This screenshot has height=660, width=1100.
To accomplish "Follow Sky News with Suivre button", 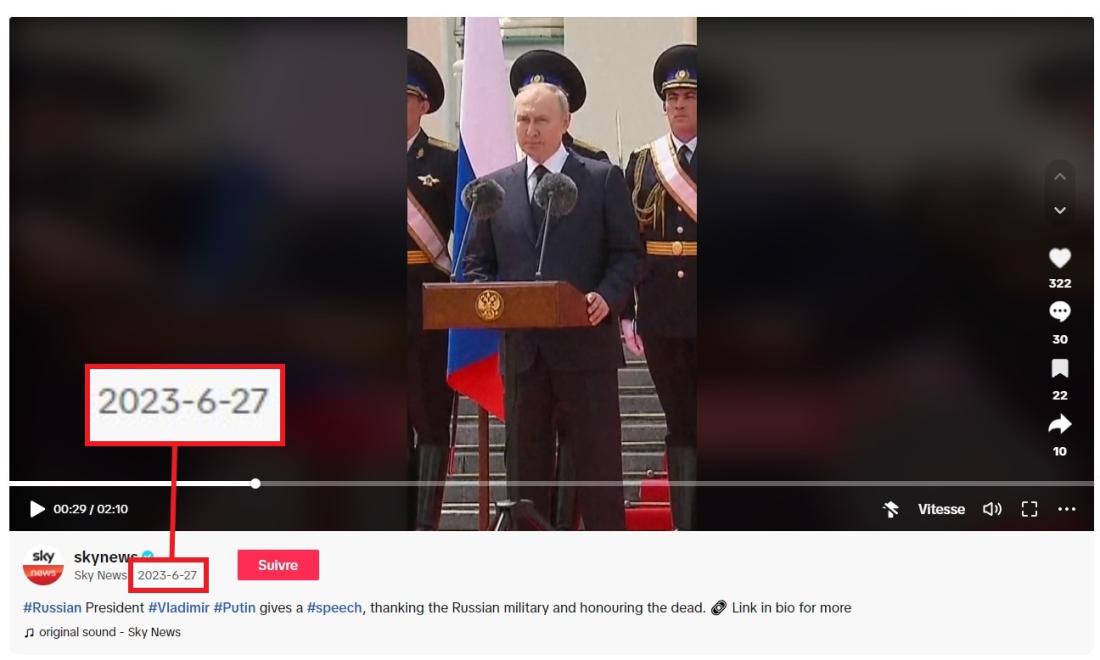I will [x=278, y=565].
